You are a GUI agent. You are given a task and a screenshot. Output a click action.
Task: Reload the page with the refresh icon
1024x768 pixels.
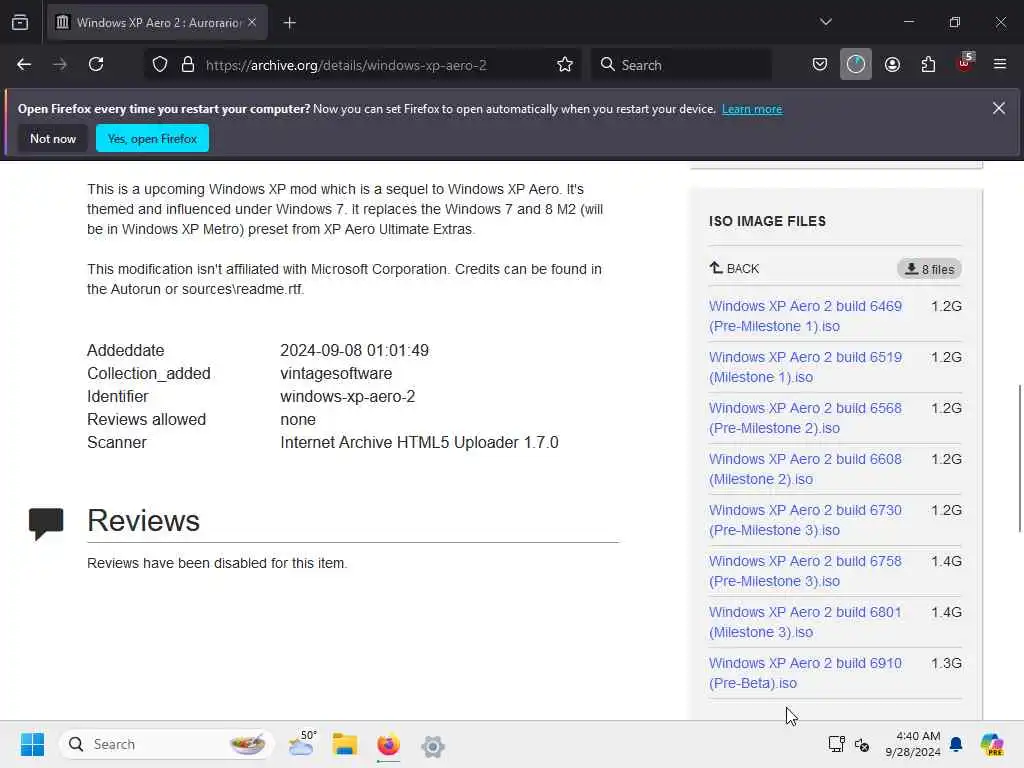(96, 65)
